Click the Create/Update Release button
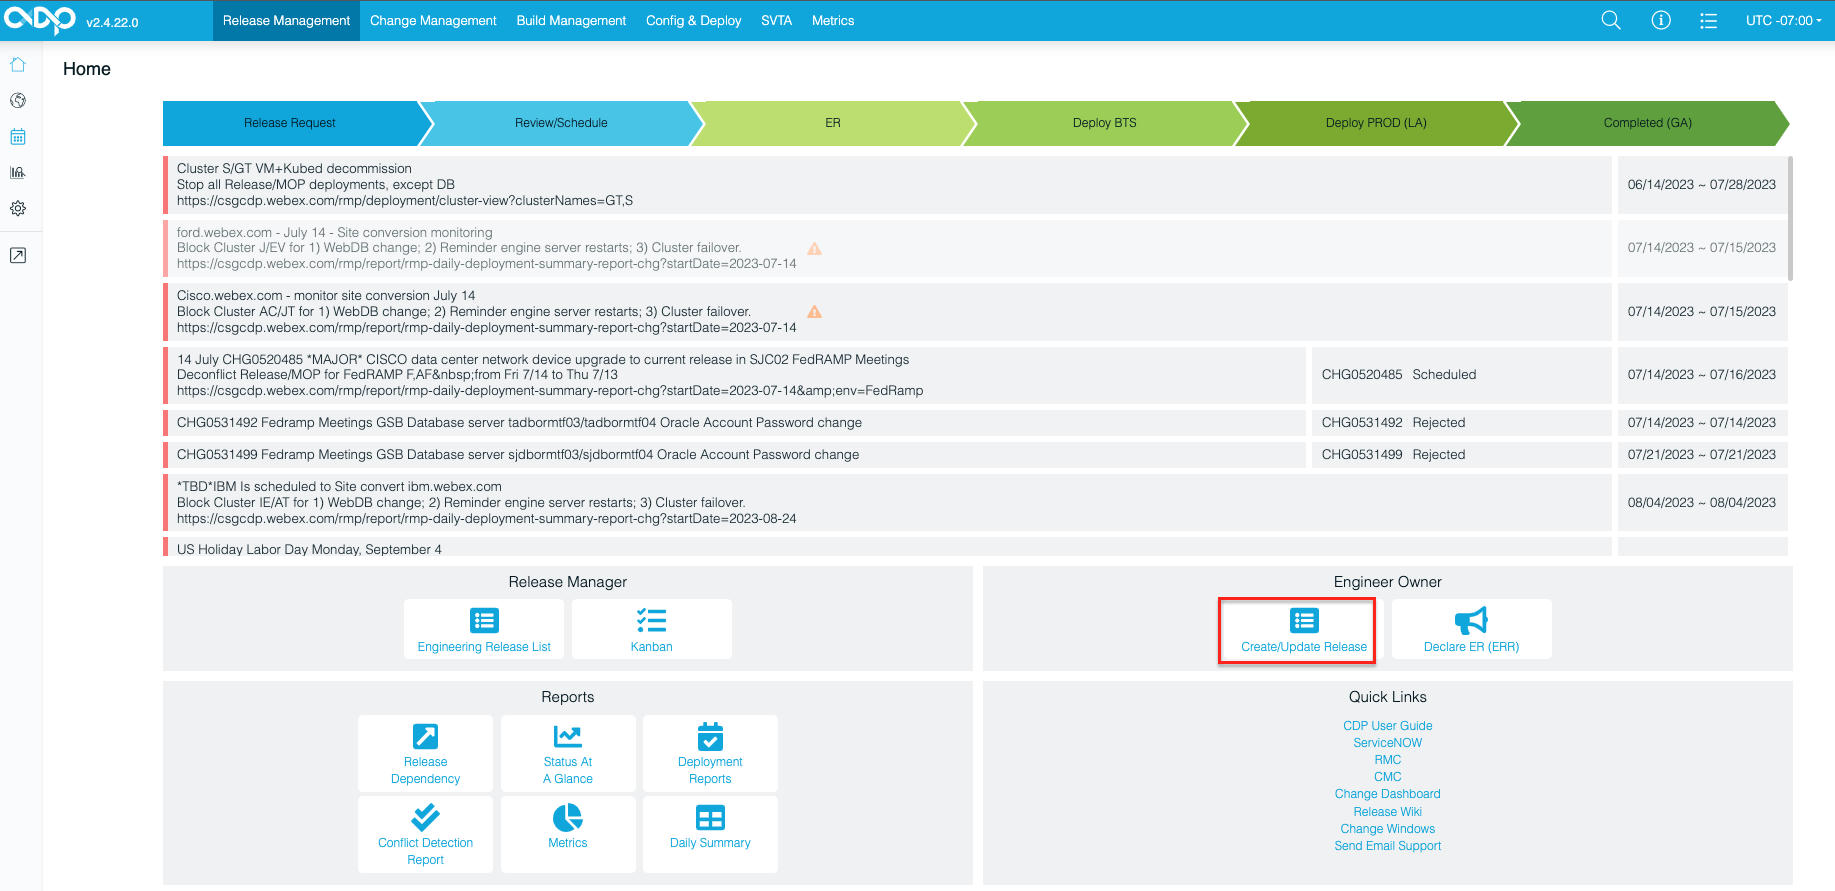1835x891 pixels. pyautogui.click(x=1303, y=630)
